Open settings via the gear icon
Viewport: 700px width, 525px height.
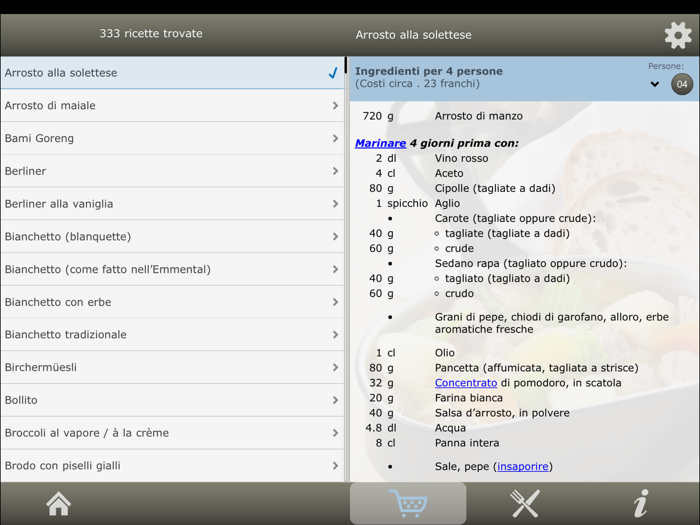[x=678, y=35]
